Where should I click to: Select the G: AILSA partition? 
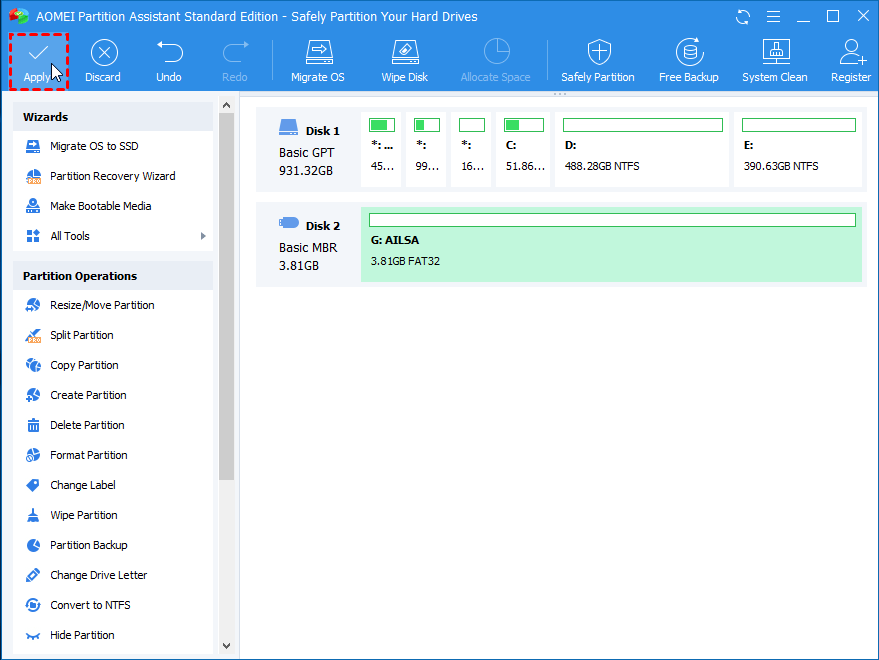611,245
